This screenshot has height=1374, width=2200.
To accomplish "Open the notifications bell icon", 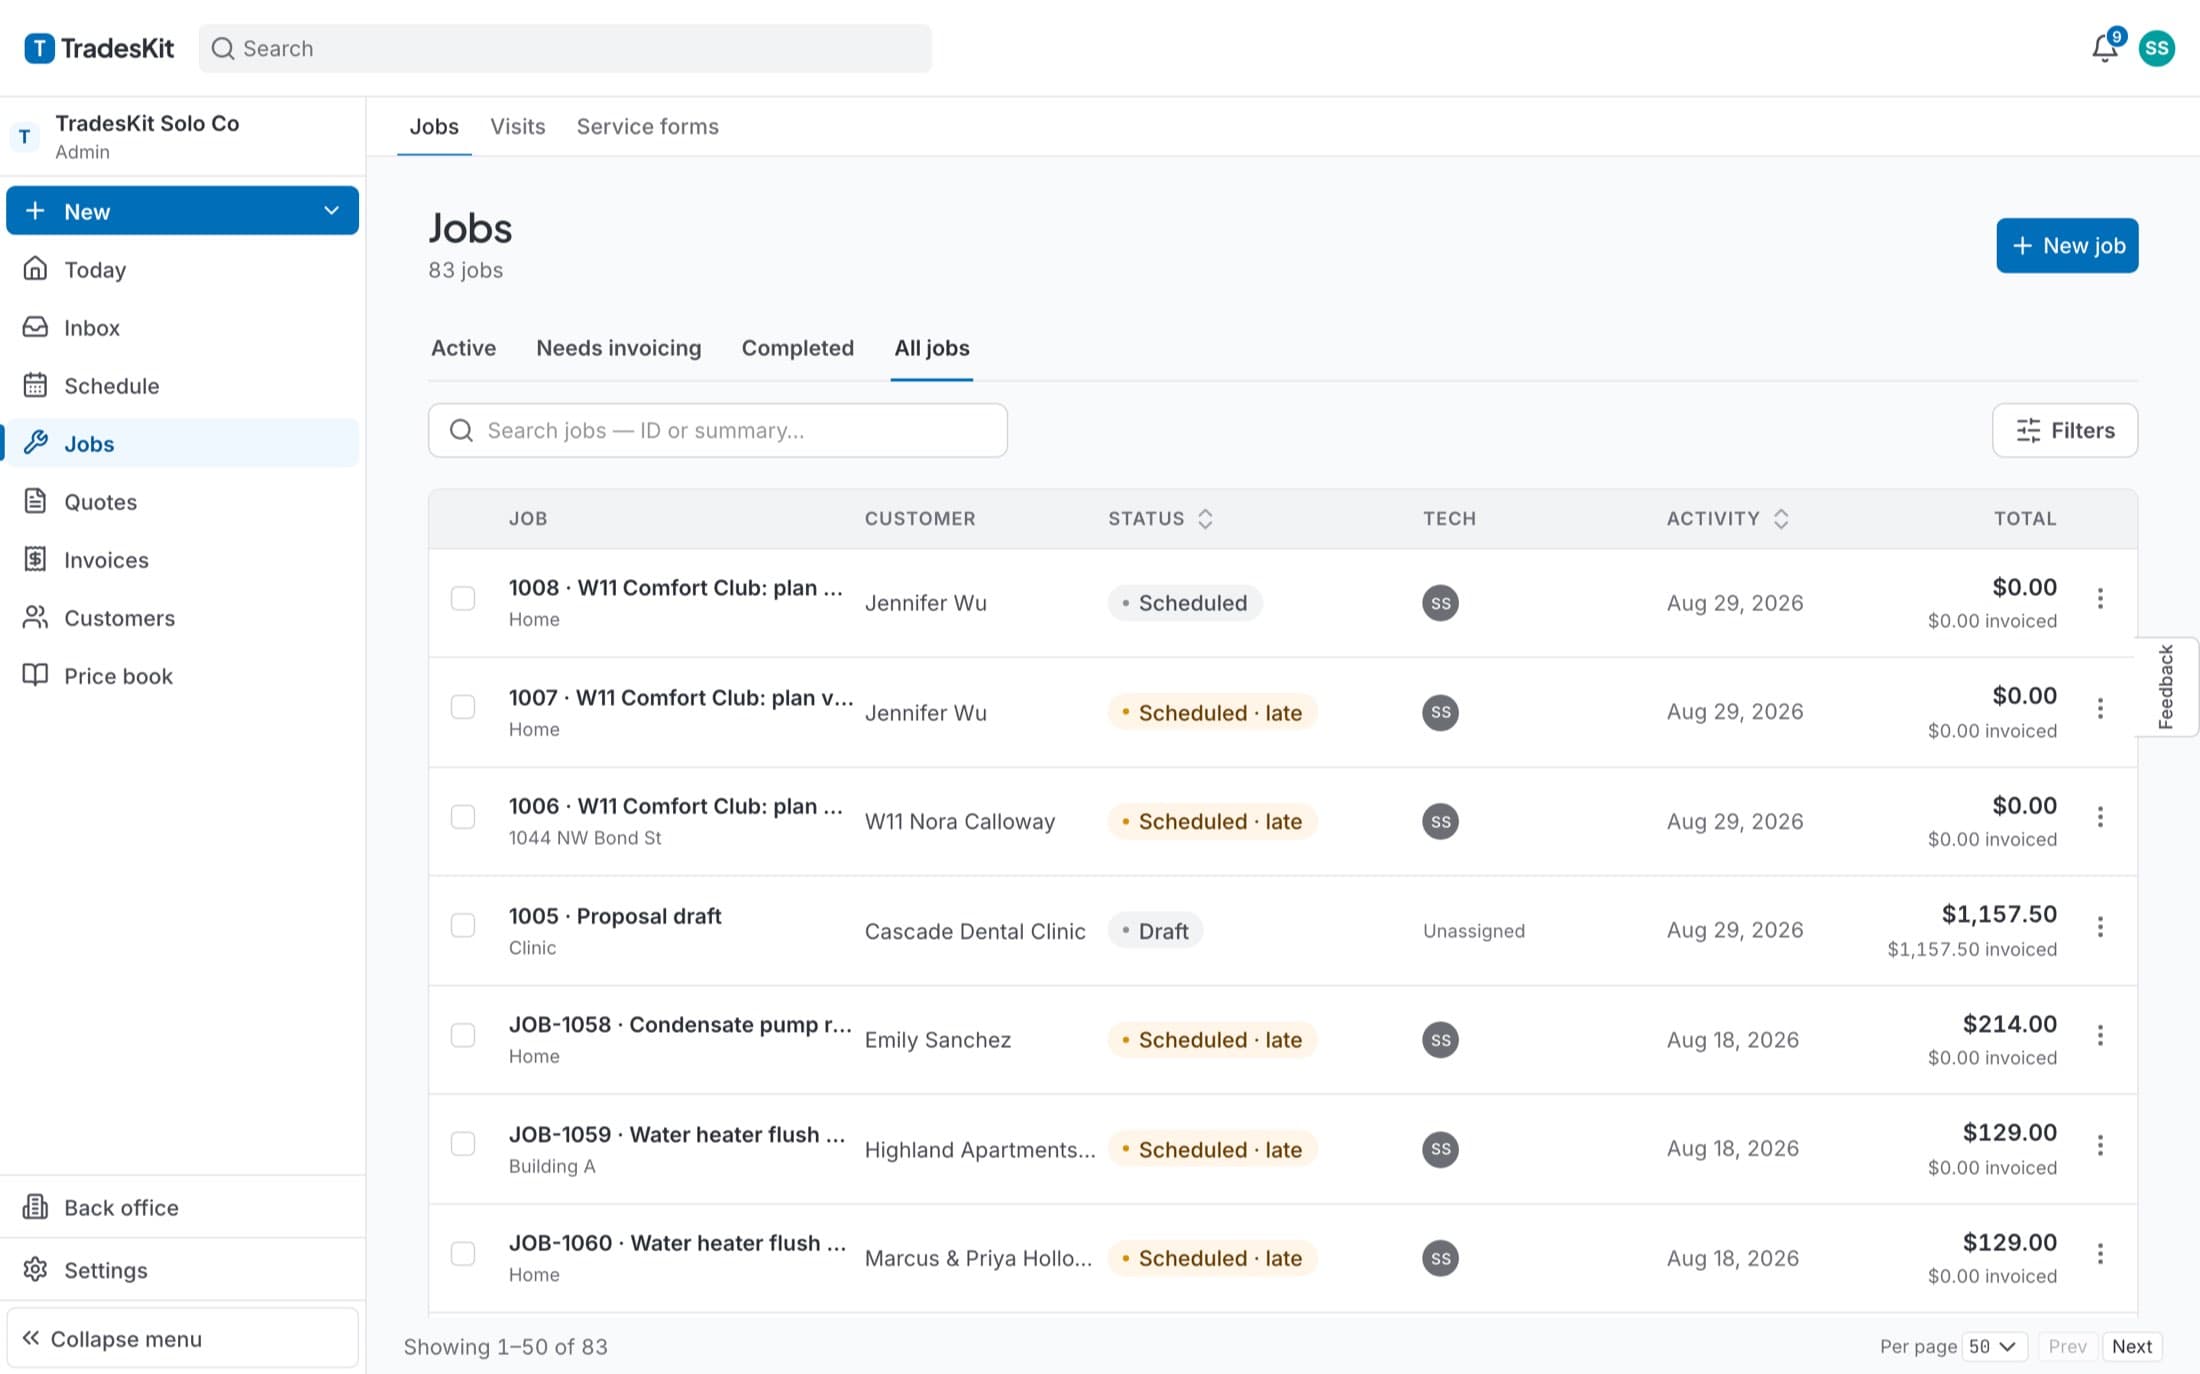I will [2104, 48].
